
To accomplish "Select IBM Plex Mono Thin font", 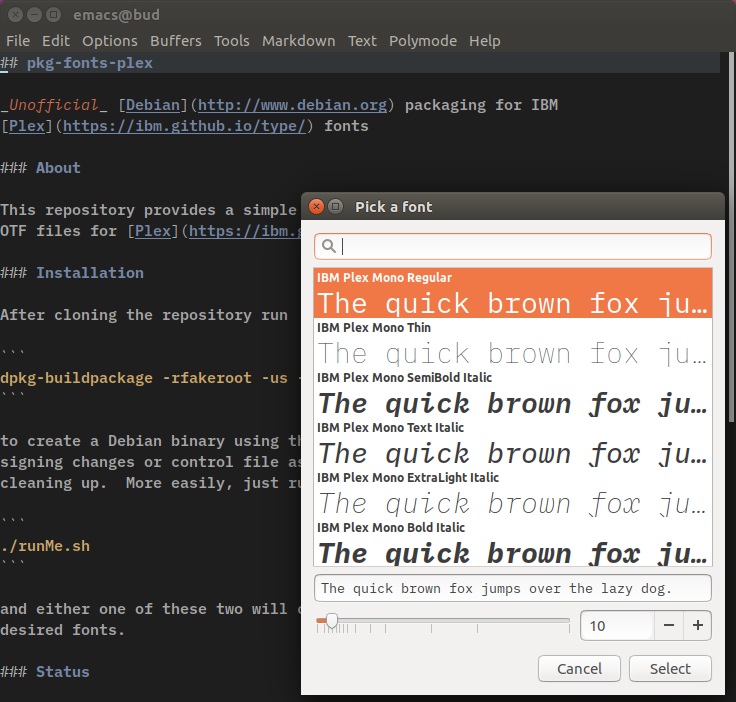I will [513, 343].
